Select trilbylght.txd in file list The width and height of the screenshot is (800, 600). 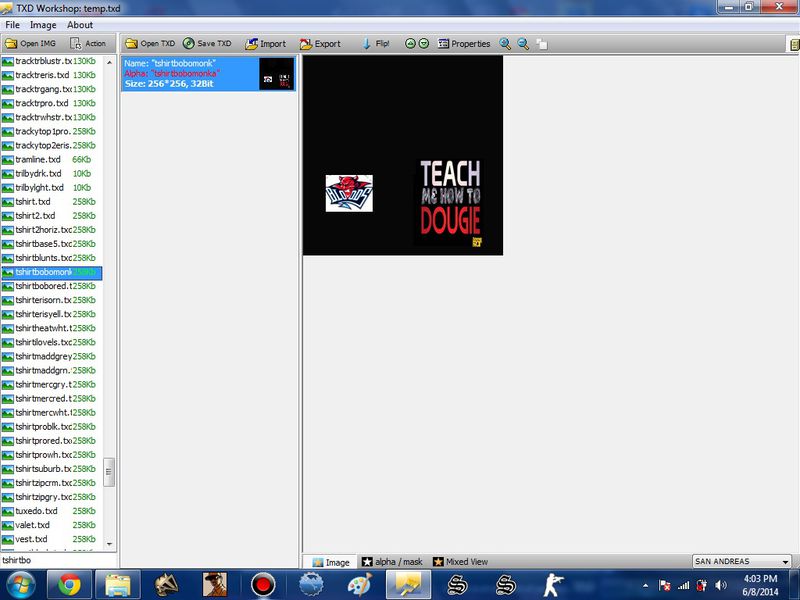(52, 187)
